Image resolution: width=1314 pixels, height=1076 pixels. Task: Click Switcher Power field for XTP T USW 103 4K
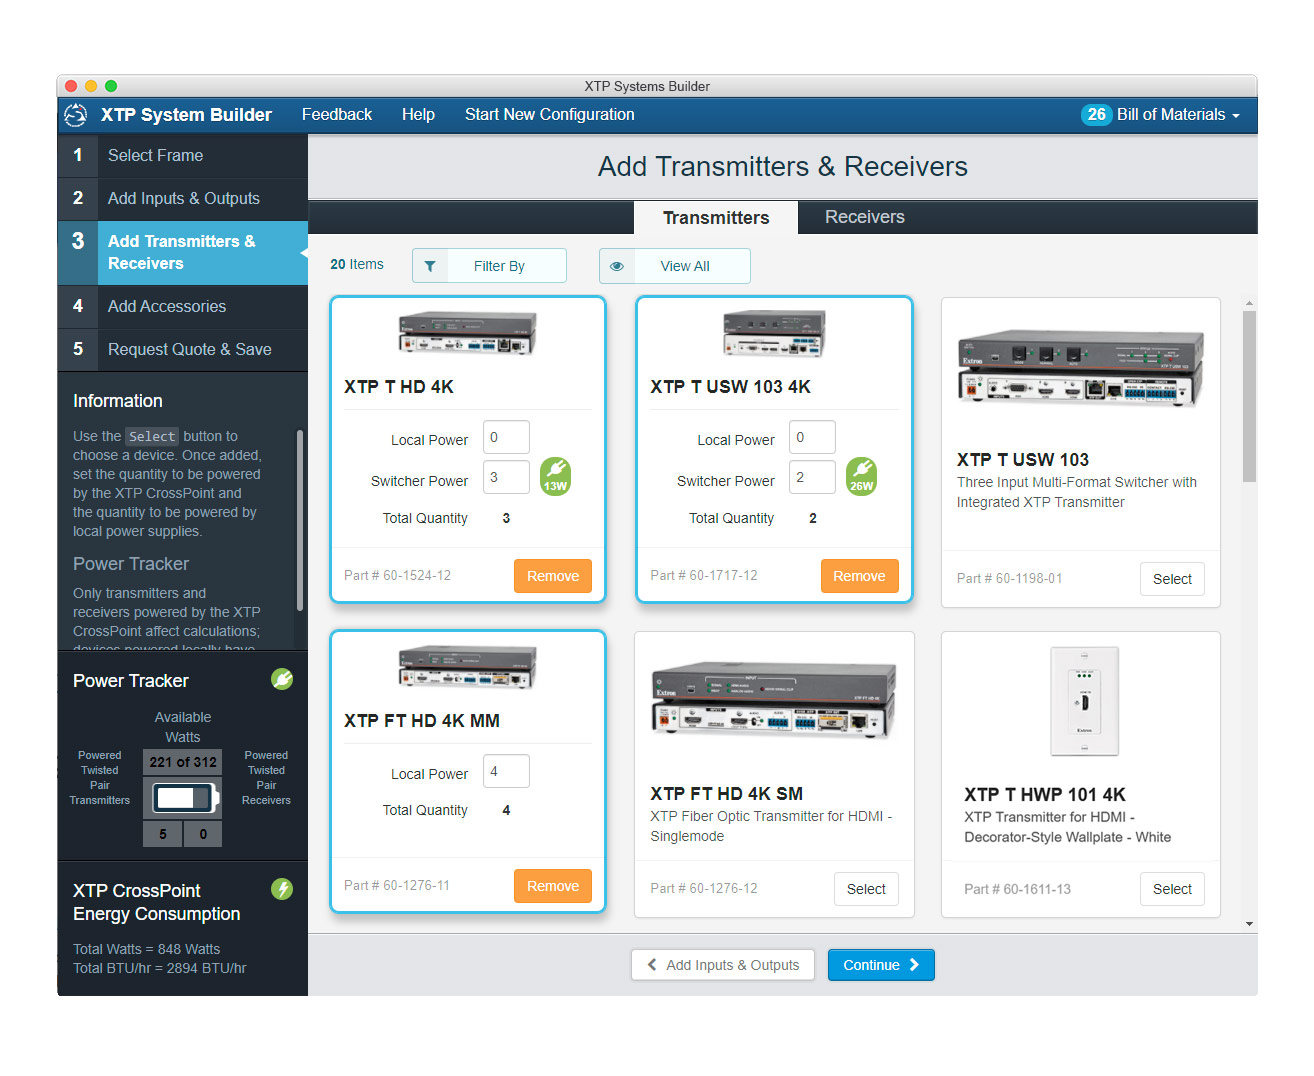(x=812, y=477)
